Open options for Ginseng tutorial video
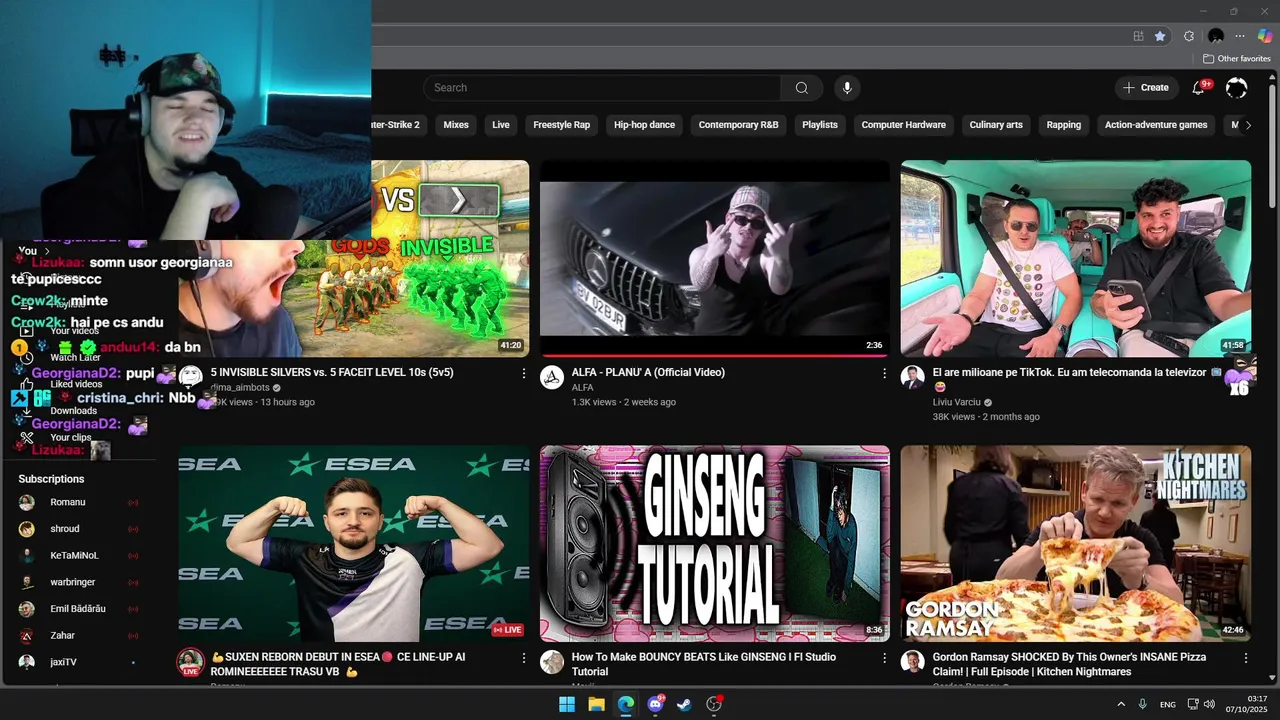1280x720 pixels. pos(884,658)
